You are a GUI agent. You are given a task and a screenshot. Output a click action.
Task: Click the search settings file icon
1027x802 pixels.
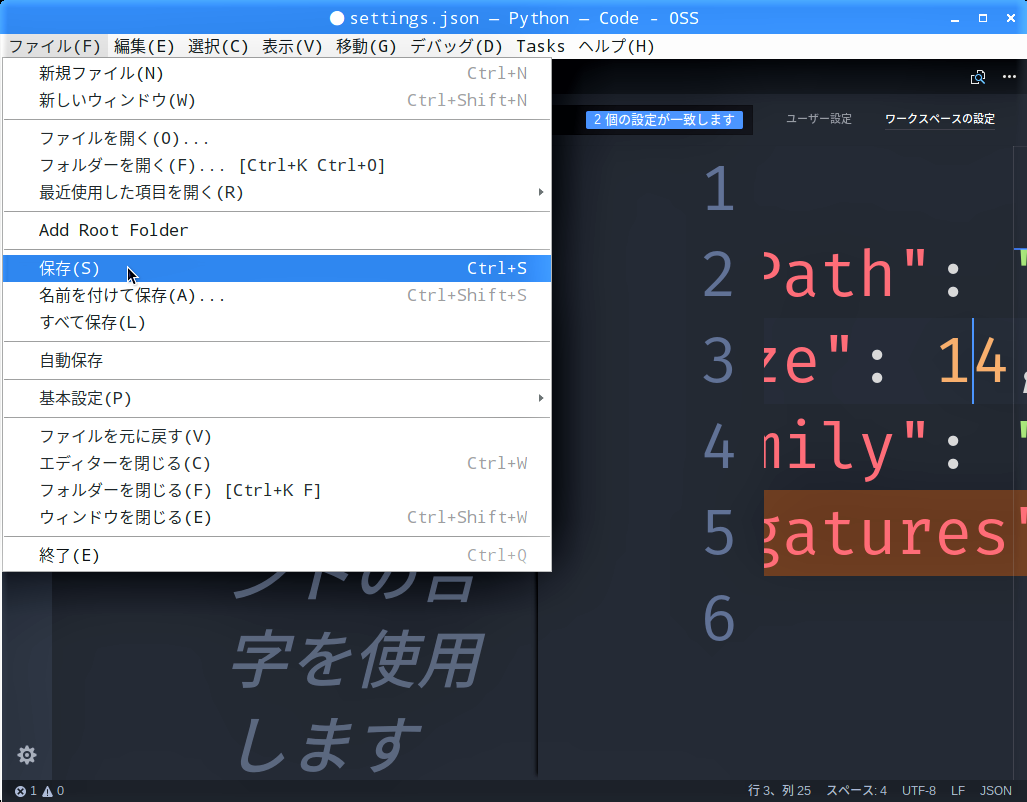(978, 77)
